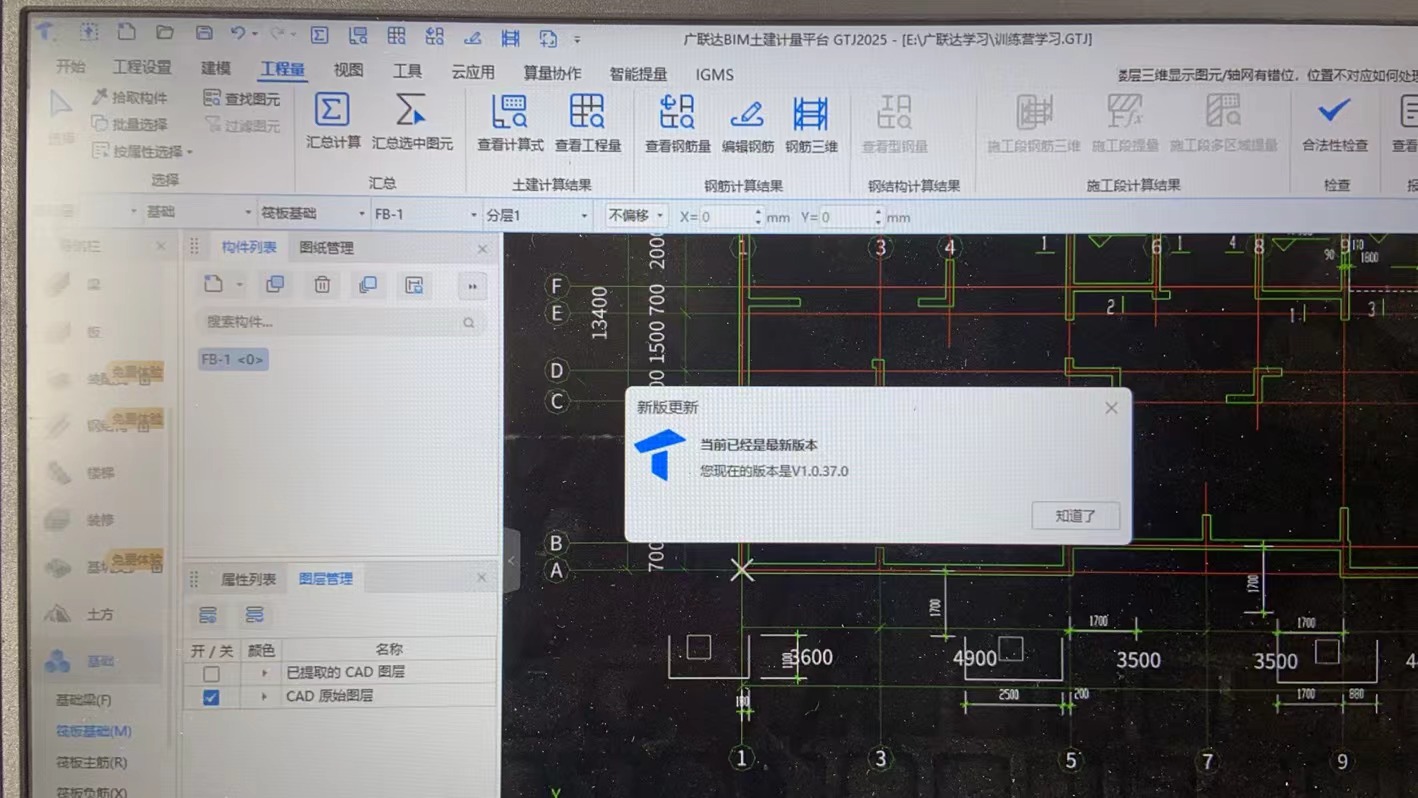Click the copy component icon beside new-component icon
The image size is (1418, 798).
pyautogui.click(x=275, y=285)
